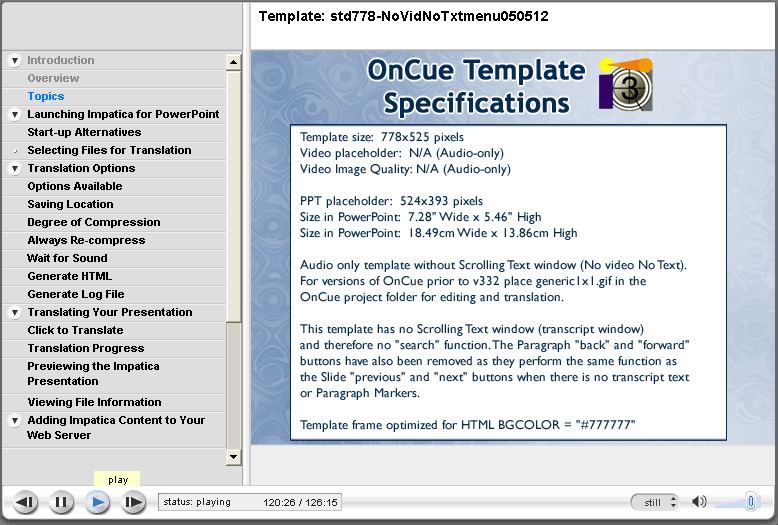Open the 'still' mode dropdown
Screen dimensions: 778x525
click(654, 502)
